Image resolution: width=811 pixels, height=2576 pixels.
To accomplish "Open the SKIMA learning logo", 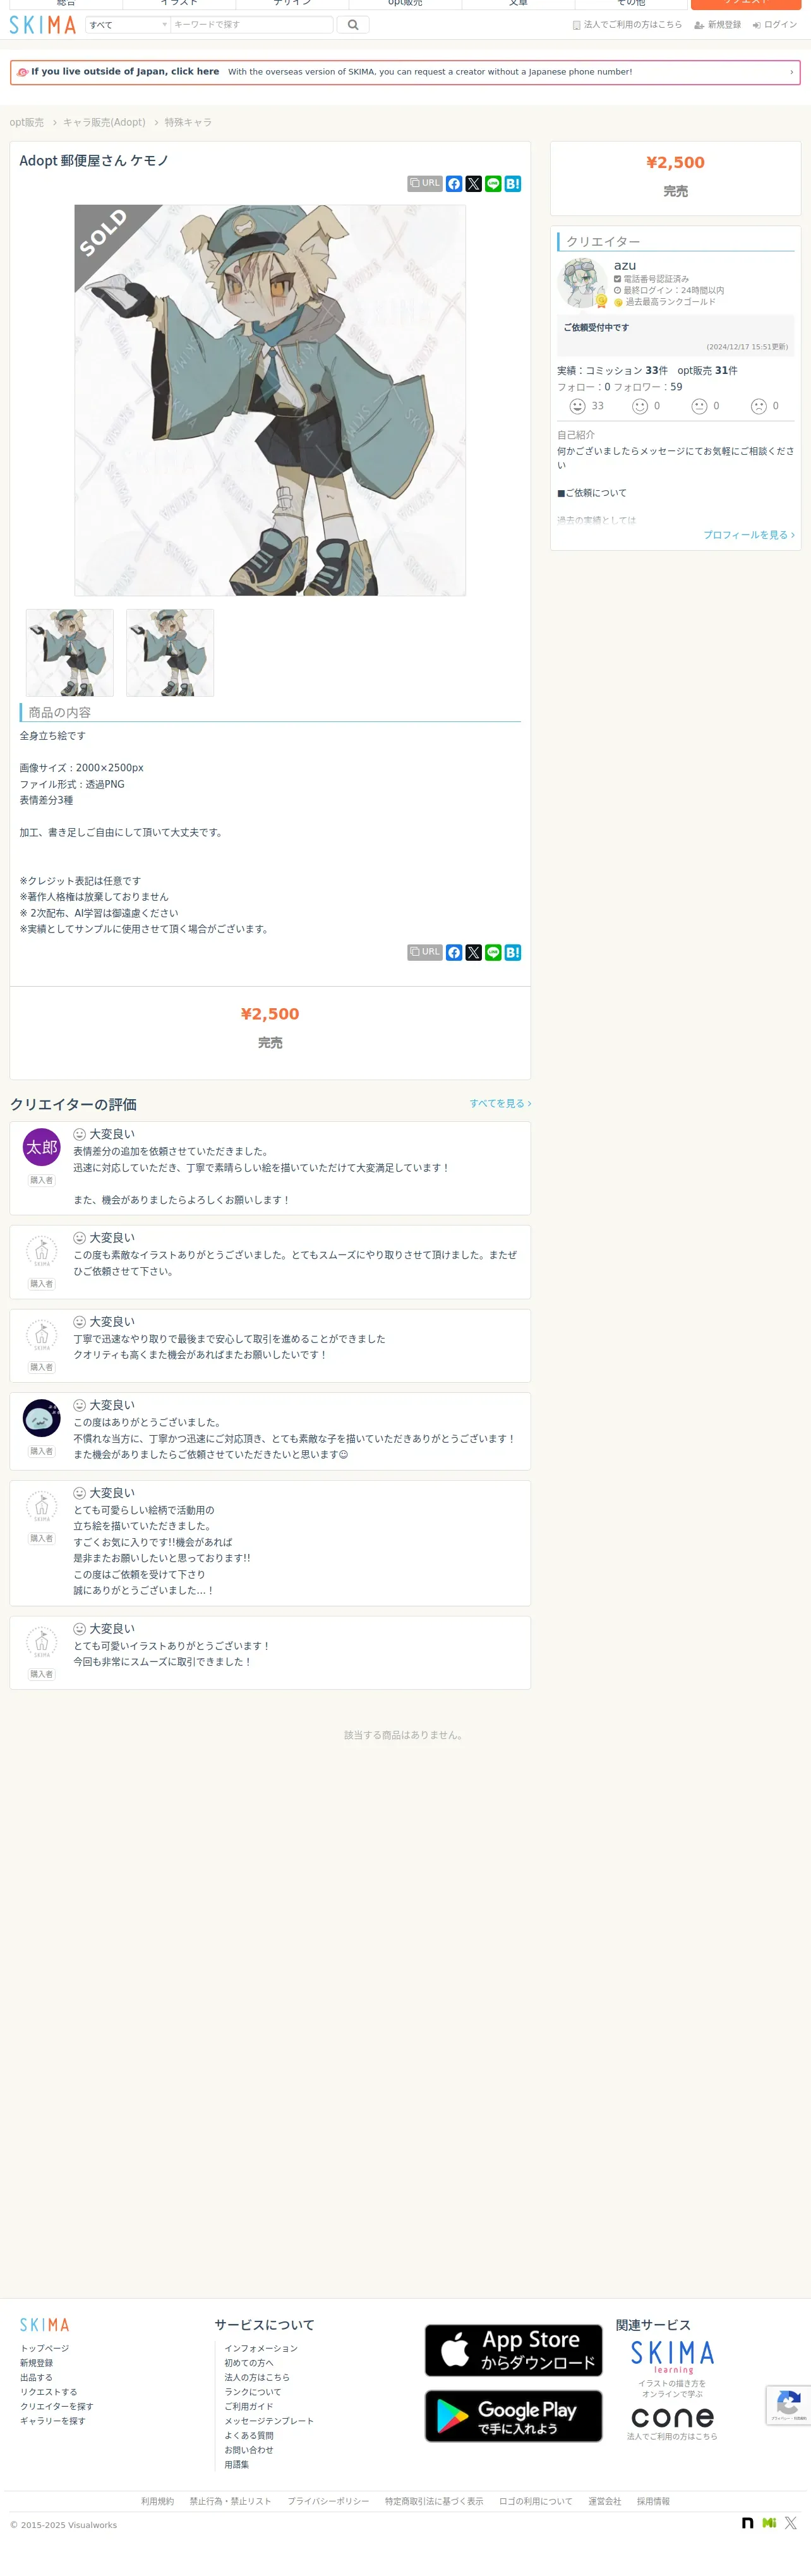I will pyautogui.click(x=672, y=2357).
